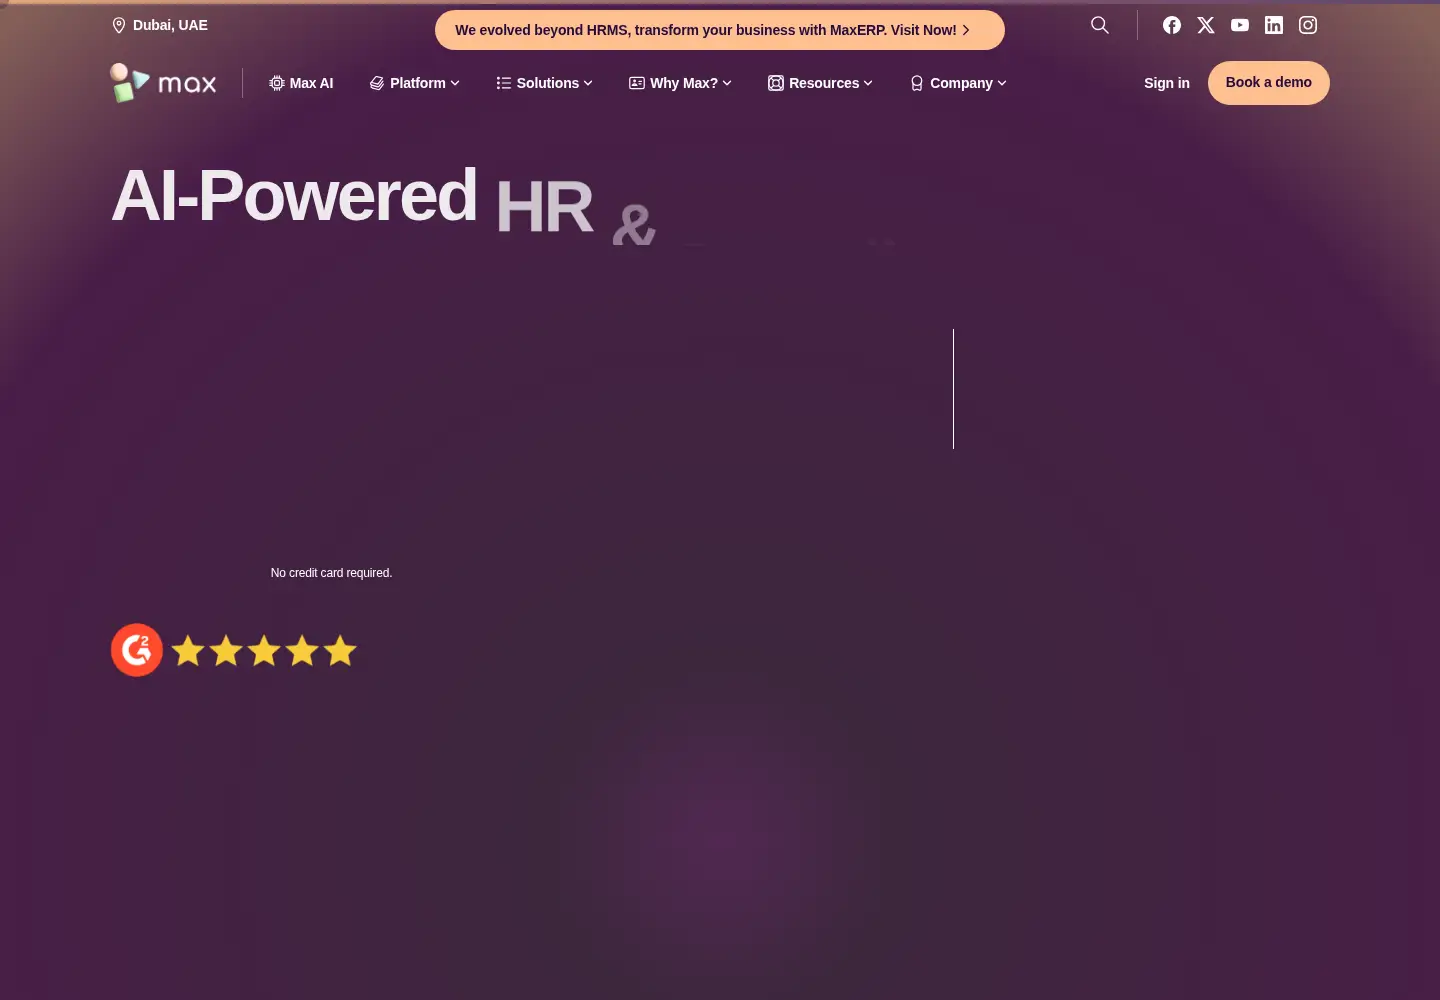Expand the Why Max? dropdown chevron
The width and height of the screenshot is (1440, 1000).
[727, 83]
